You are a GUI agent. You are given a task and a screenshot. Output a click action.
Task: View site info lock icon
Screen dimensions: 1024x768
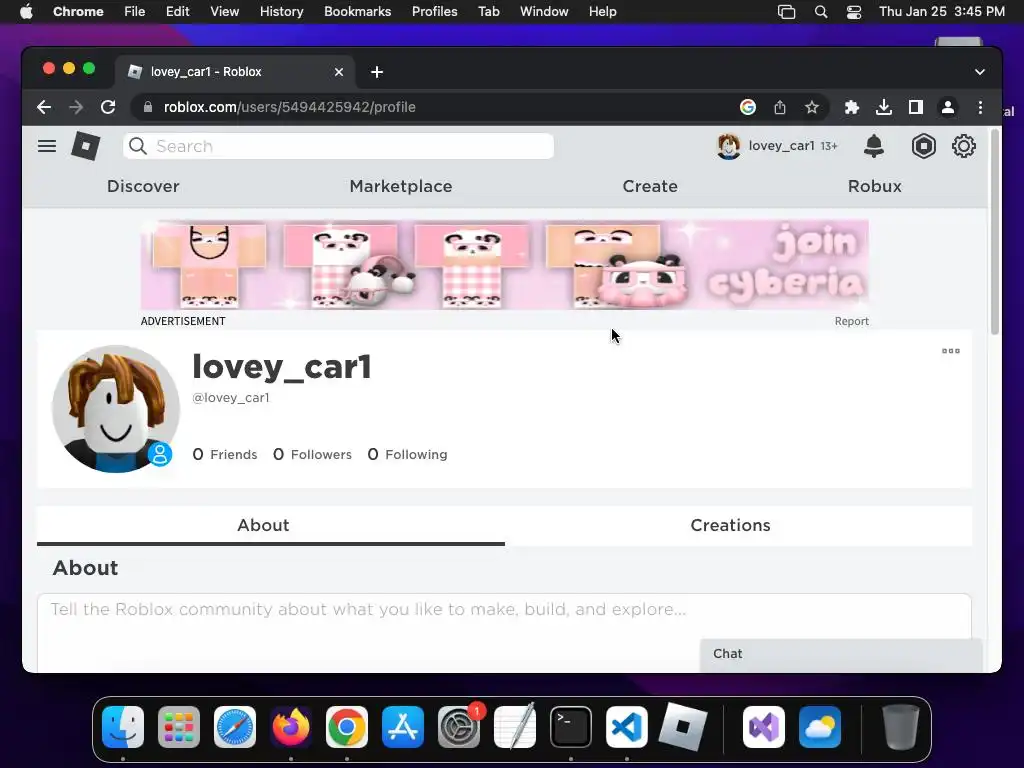[x=148, y=107]
